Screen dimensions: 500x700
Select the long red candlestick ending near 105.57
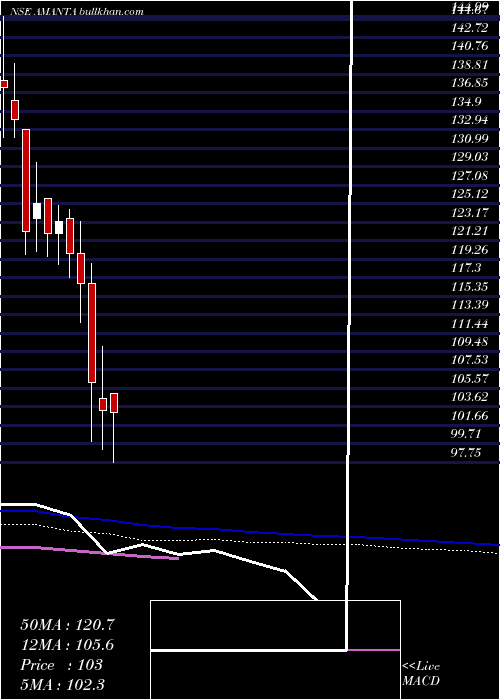(92, 333)
